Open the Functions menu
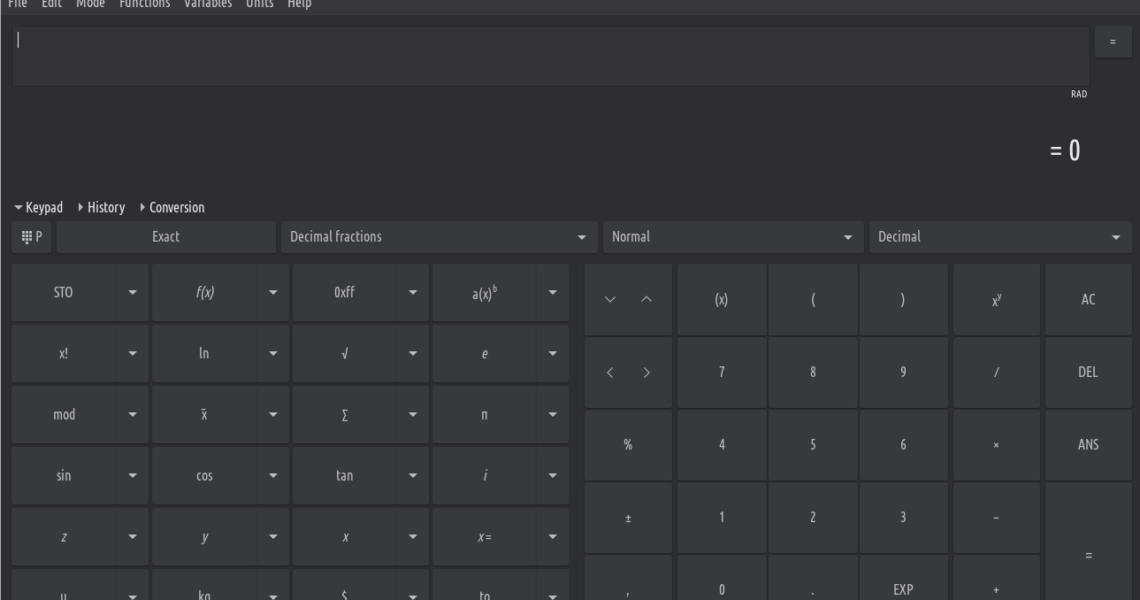The width and height of the screenshot is (1140, 600). 144,5
